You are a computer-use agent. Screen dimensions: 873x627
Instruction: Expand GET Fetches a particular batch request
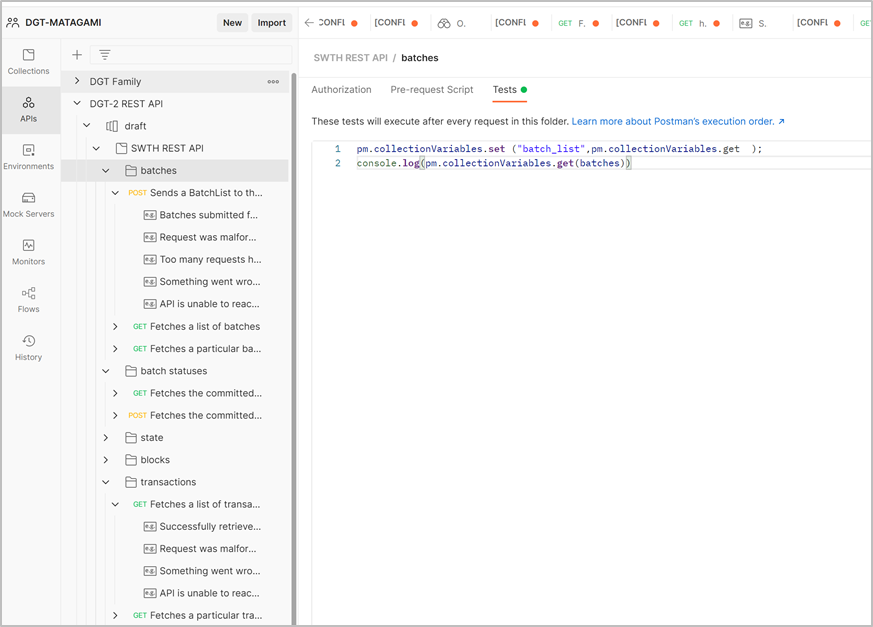click(115, 349)
